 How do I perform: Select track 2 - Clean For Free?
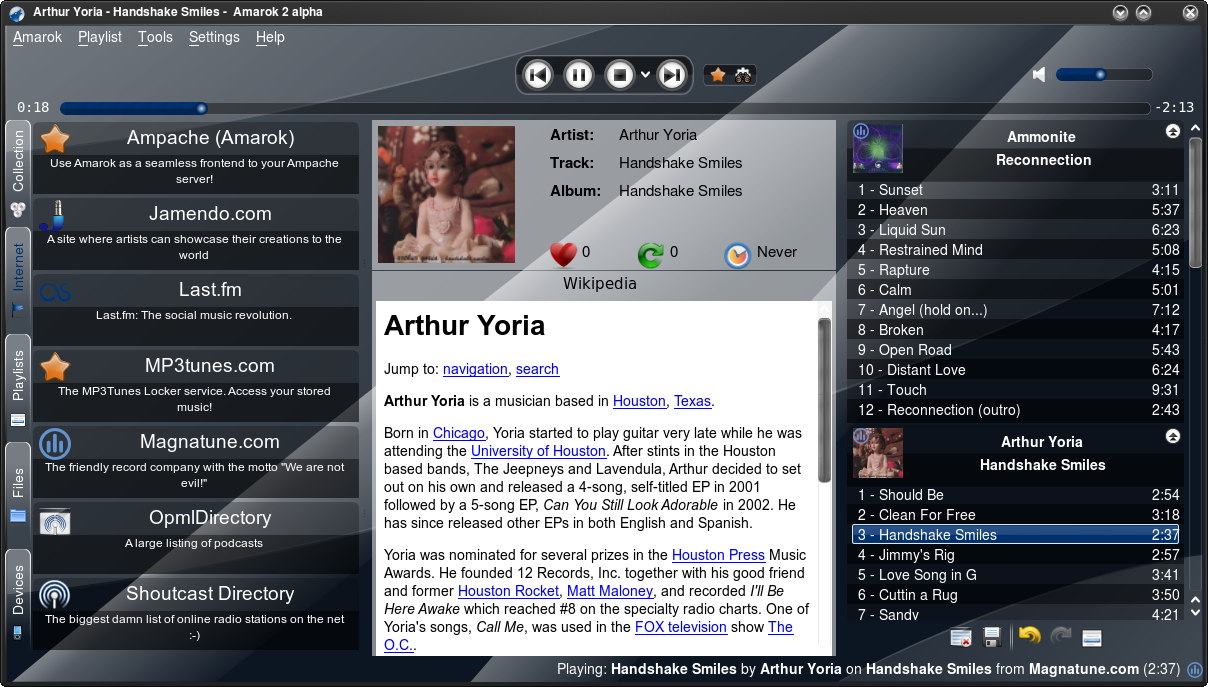[x=1016, y=515]
